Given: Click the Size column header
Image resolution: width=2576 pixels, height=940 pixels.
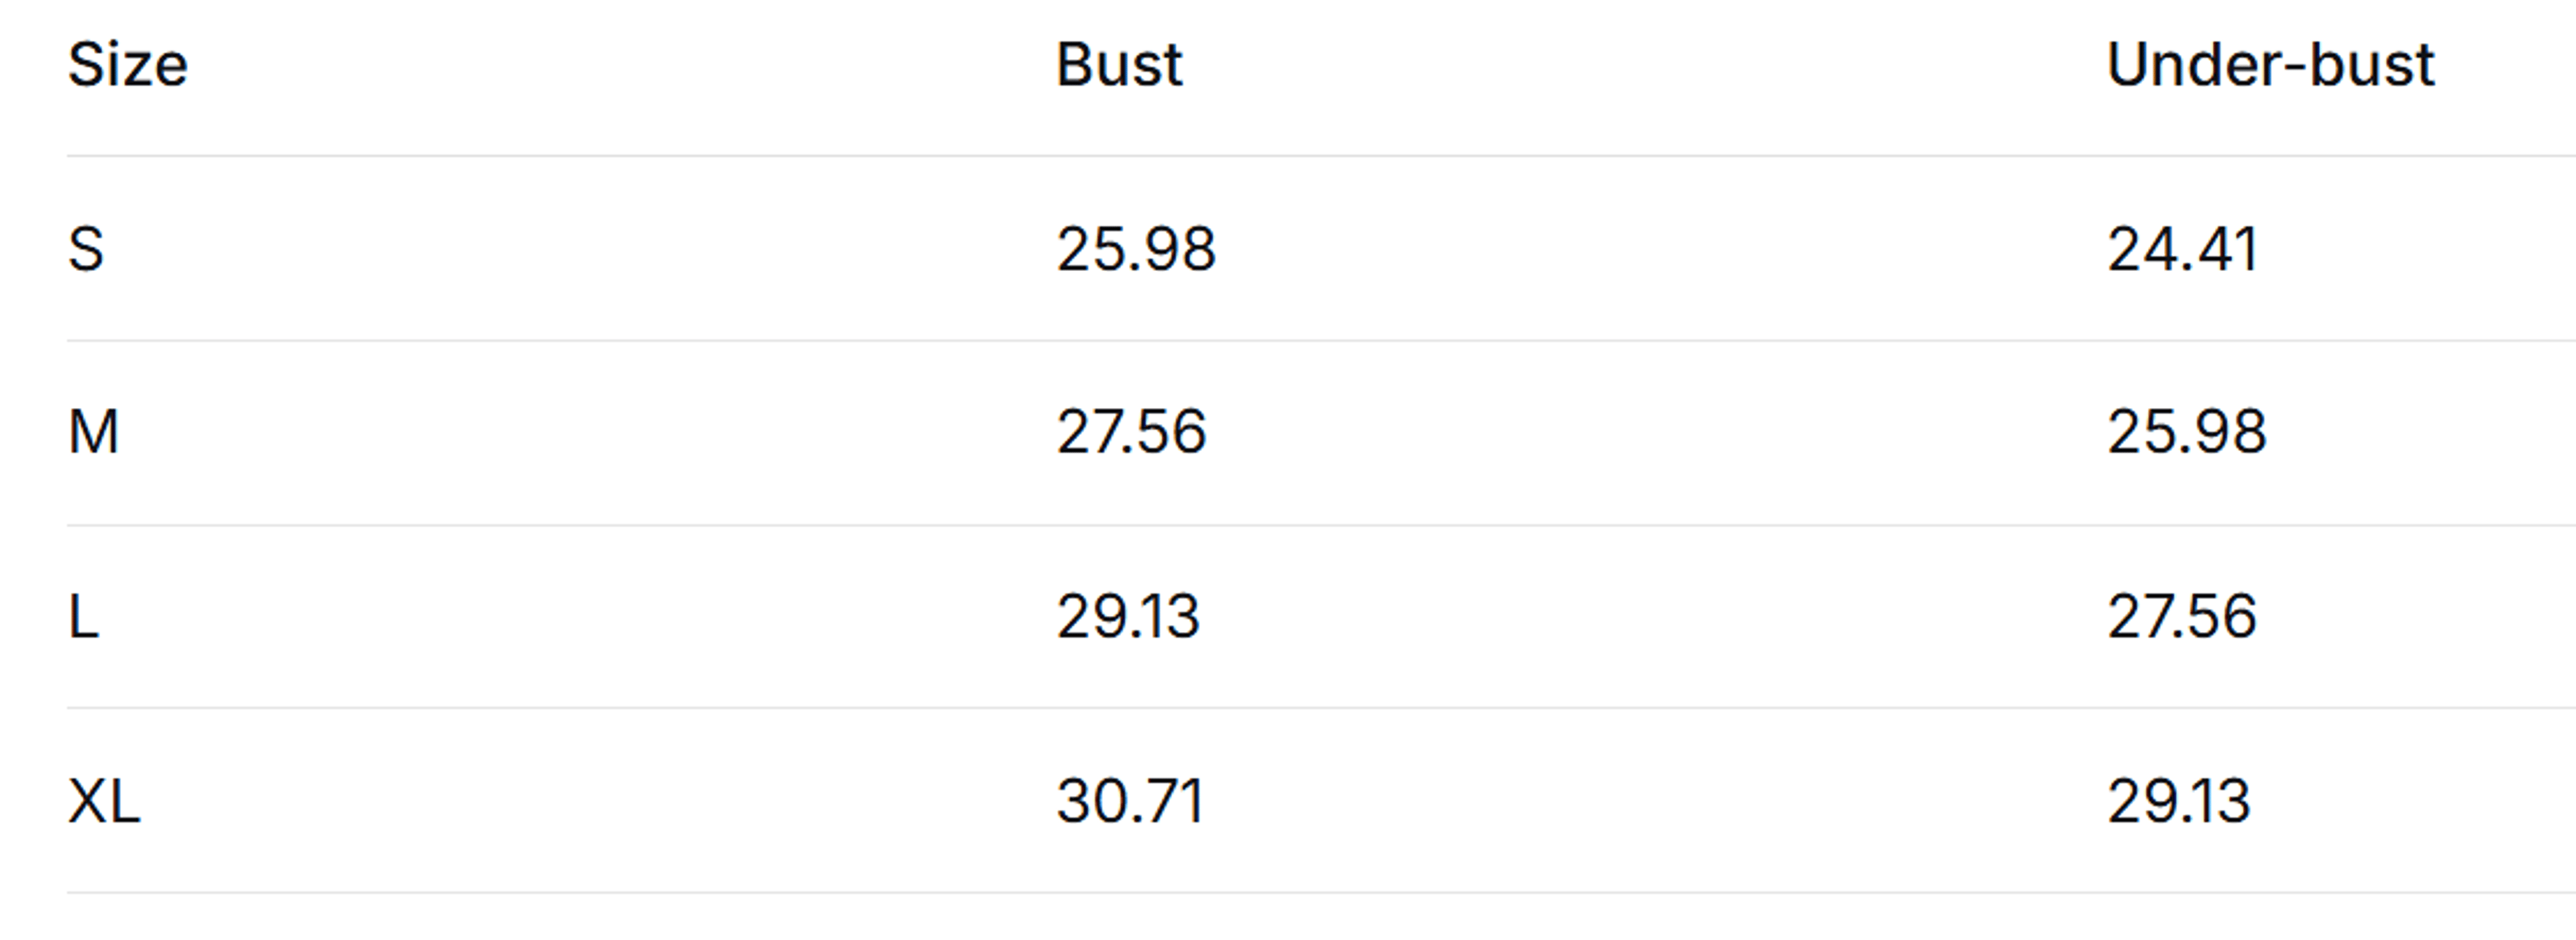Looking at the screenshot, I should click(x=128, y=66).
